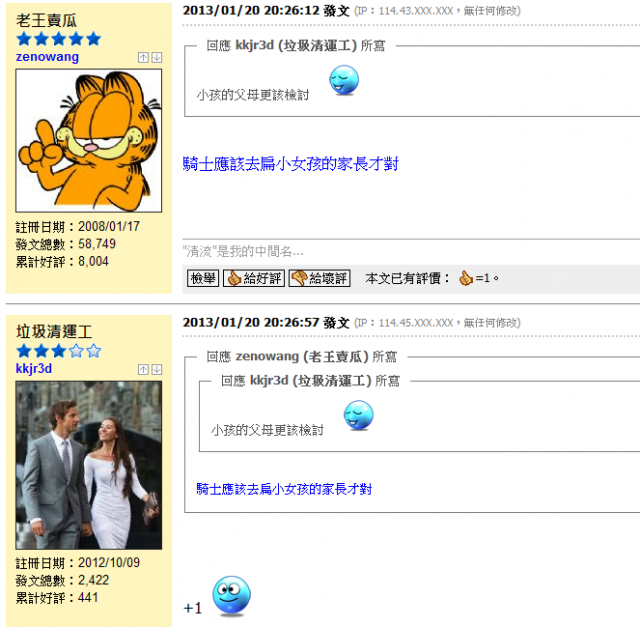Report the post with 檢舉 button

click(x=203, y=278)
